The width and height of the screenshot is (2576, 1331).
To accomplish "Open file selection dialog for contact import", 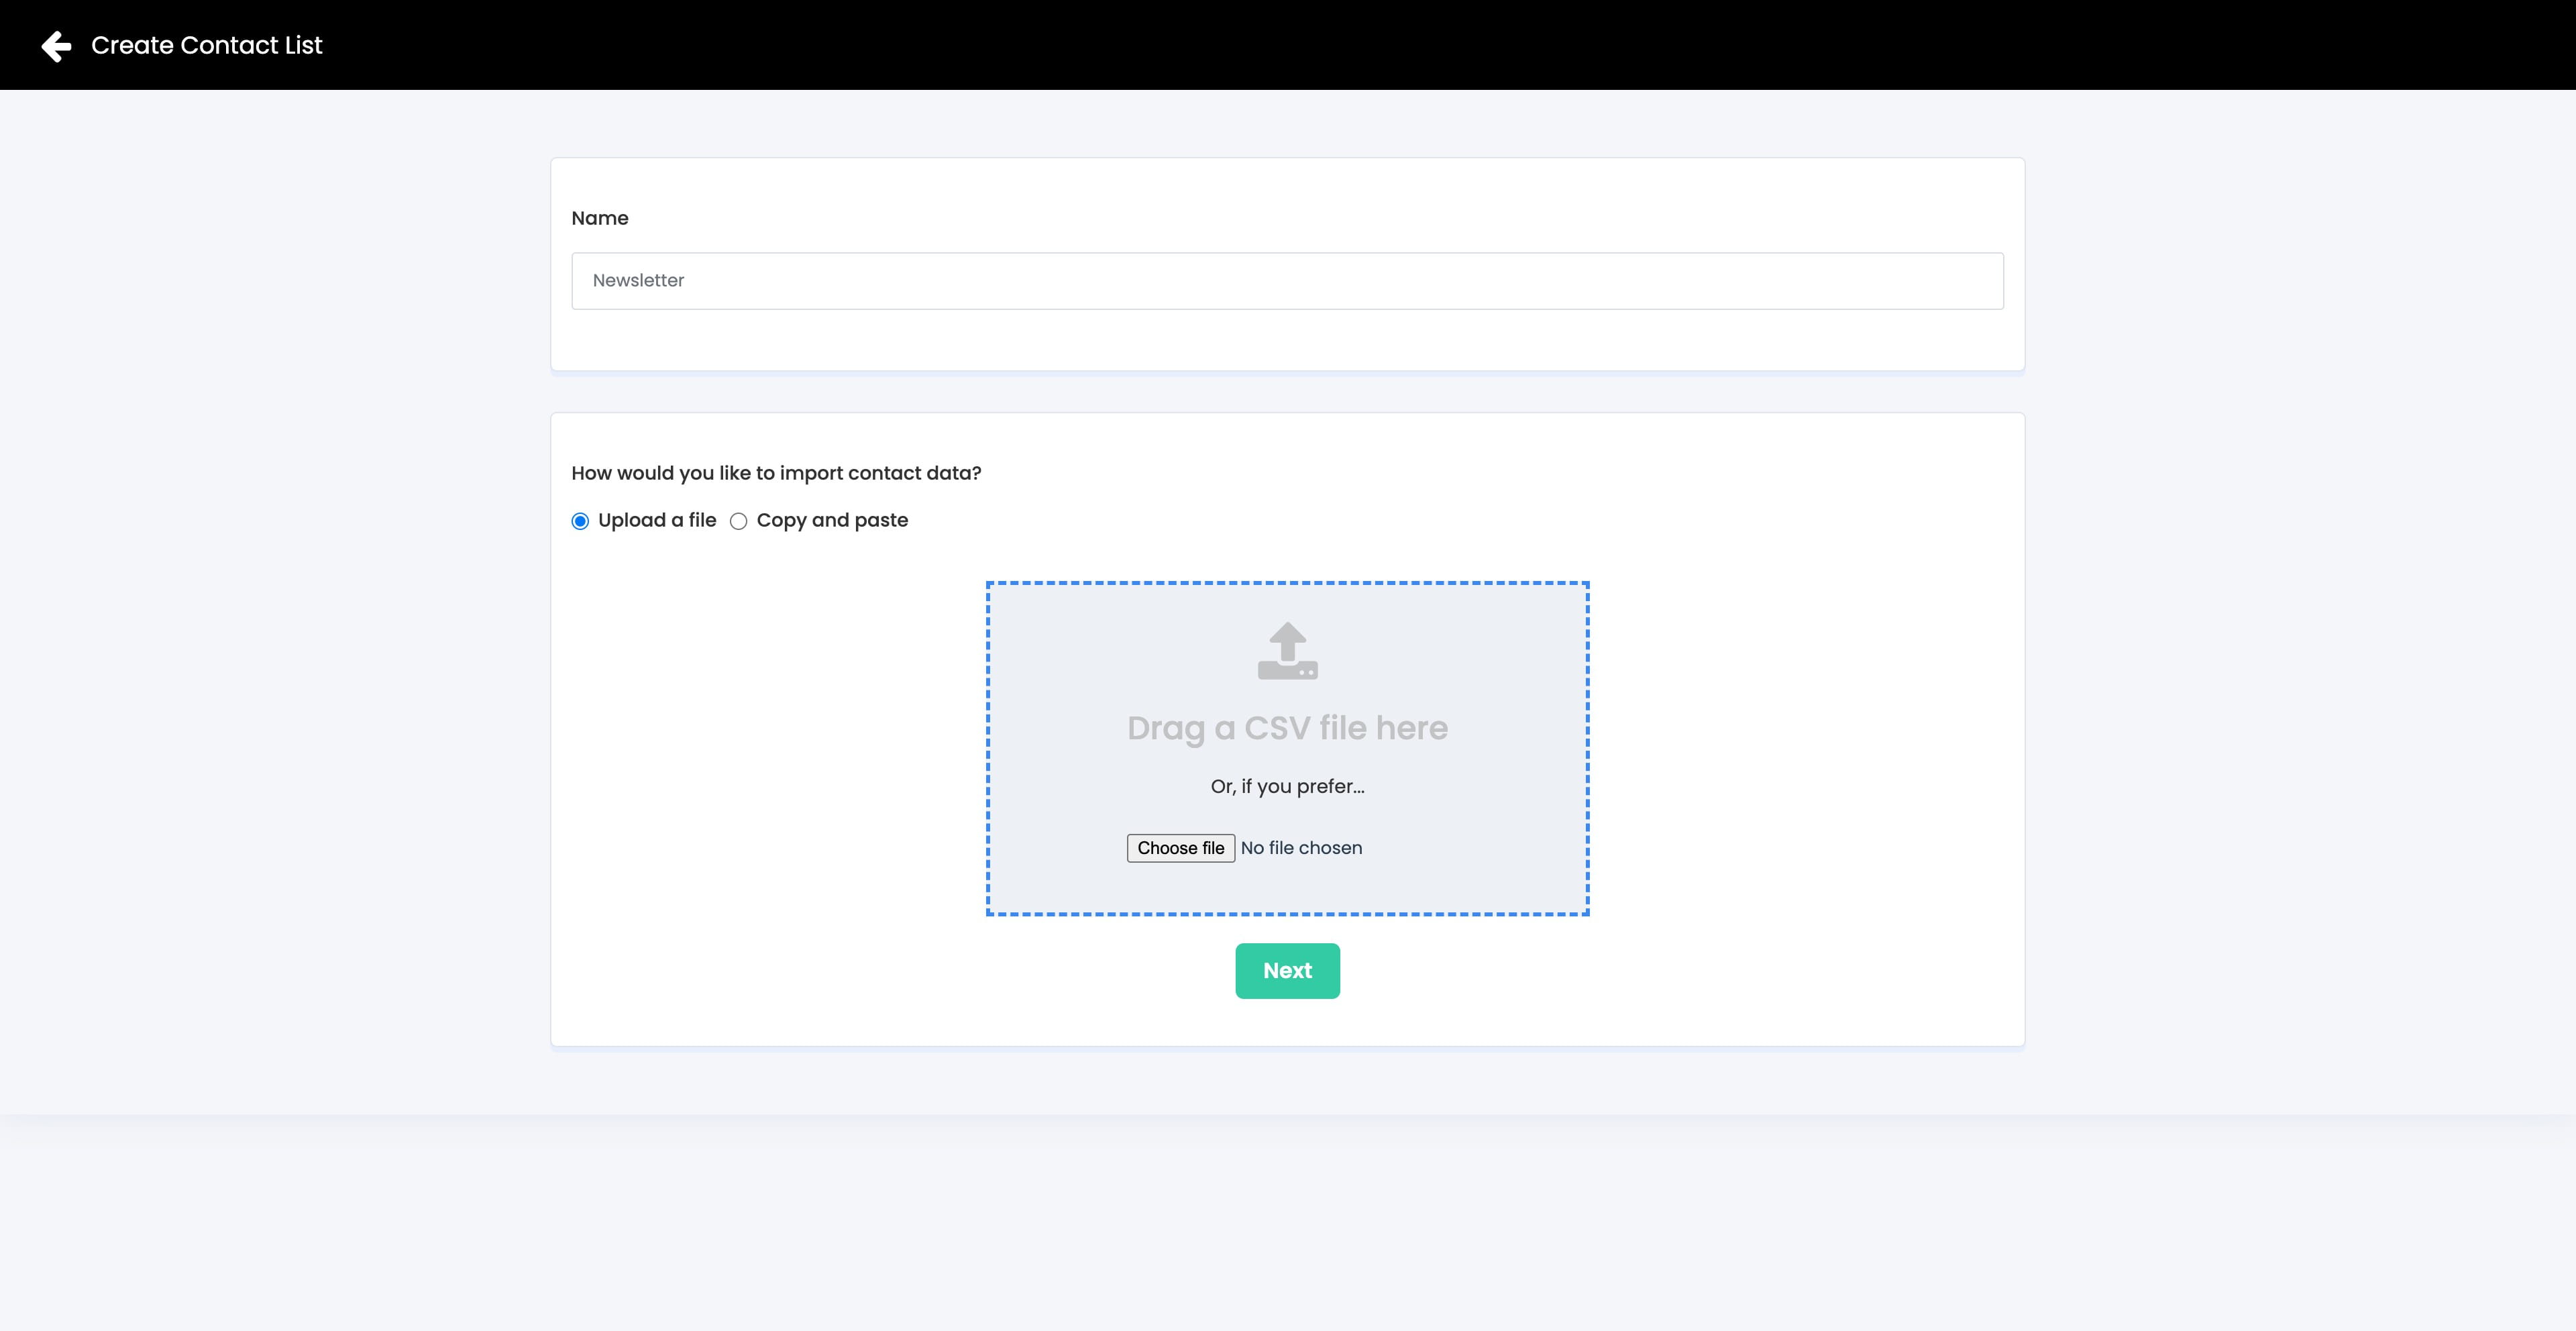I will click(x=1181, y=847).
